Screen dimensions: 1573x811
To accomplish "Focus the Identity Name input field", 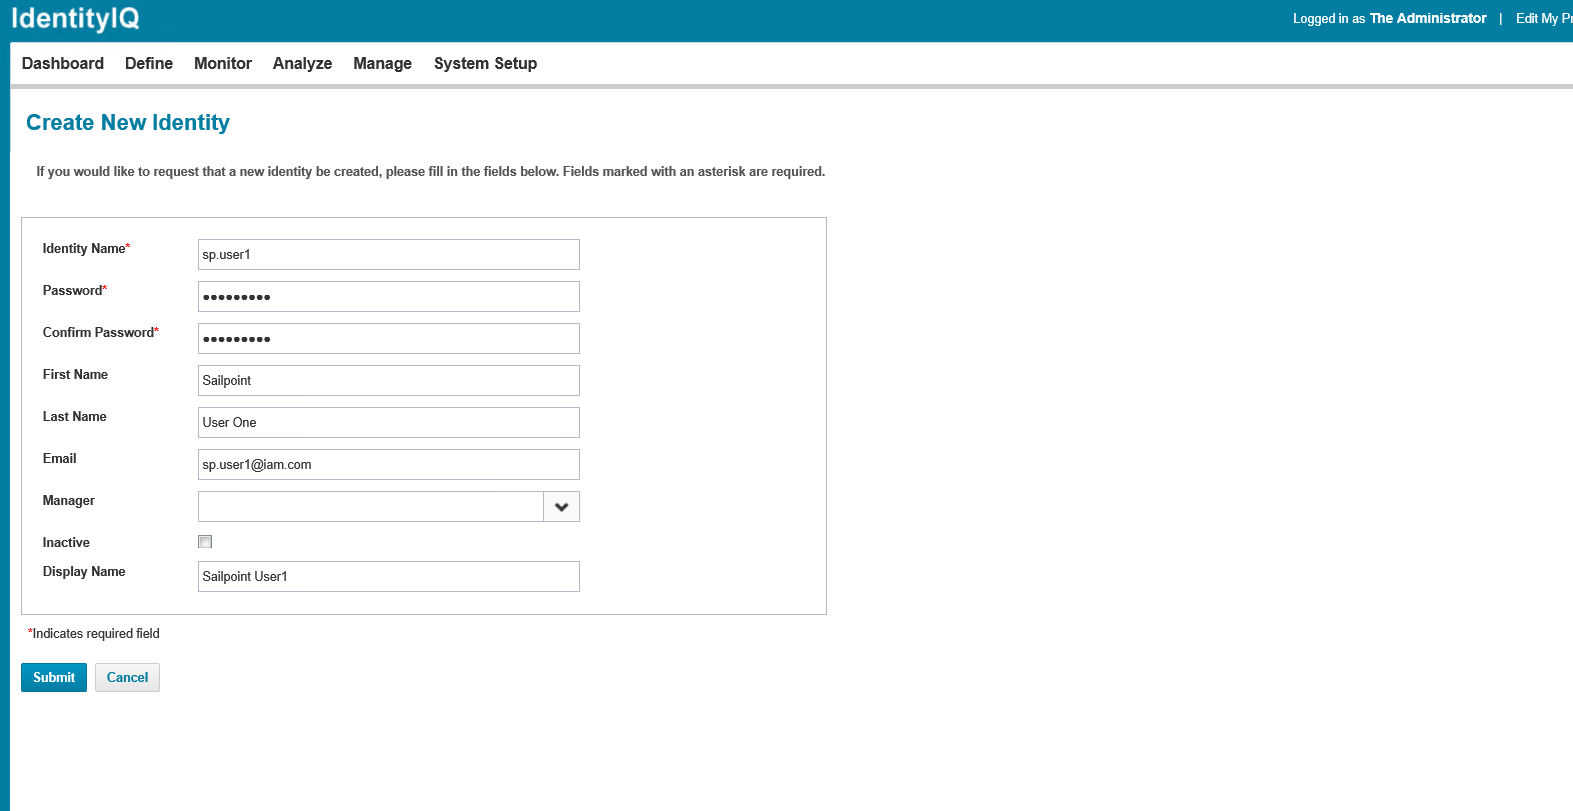I will click(389, 254).
